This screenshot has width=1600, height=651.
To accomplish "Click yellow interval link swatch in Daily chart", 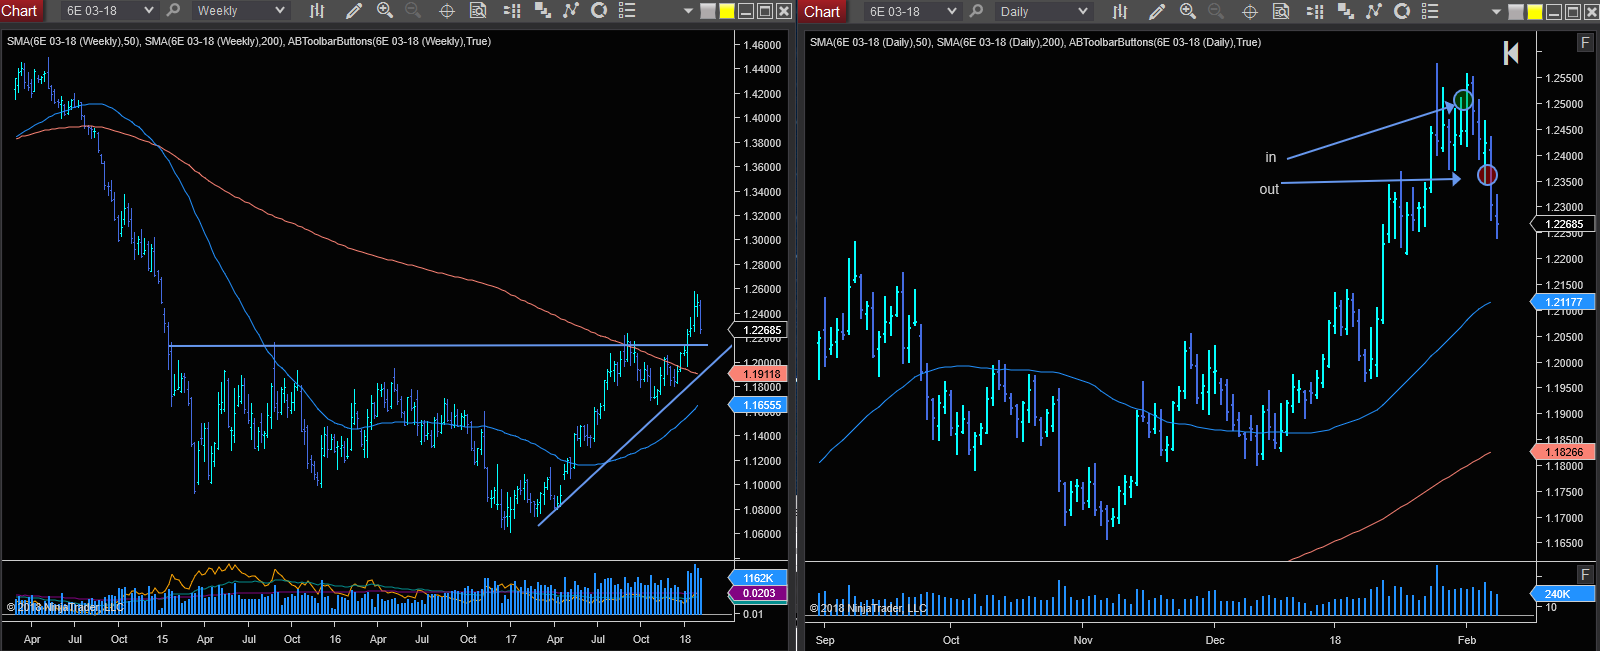I will 1535,12.
